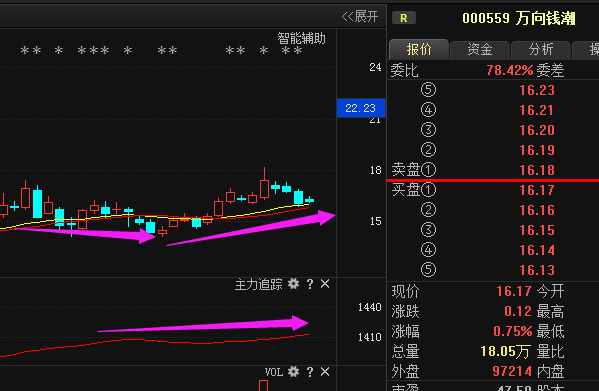Click the 内盘 label

click(550, 371)
